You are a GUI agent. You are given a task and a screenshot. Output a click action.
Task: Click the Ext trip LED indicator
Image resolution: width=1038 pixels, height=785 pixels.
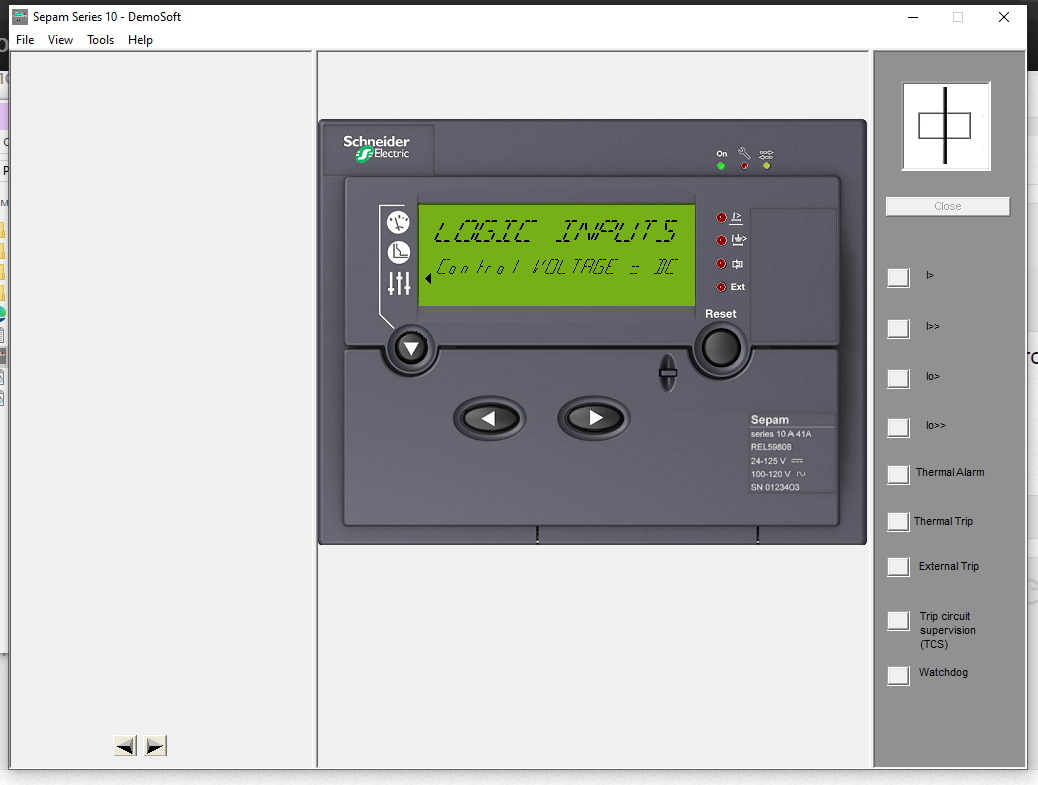[722, 287]
